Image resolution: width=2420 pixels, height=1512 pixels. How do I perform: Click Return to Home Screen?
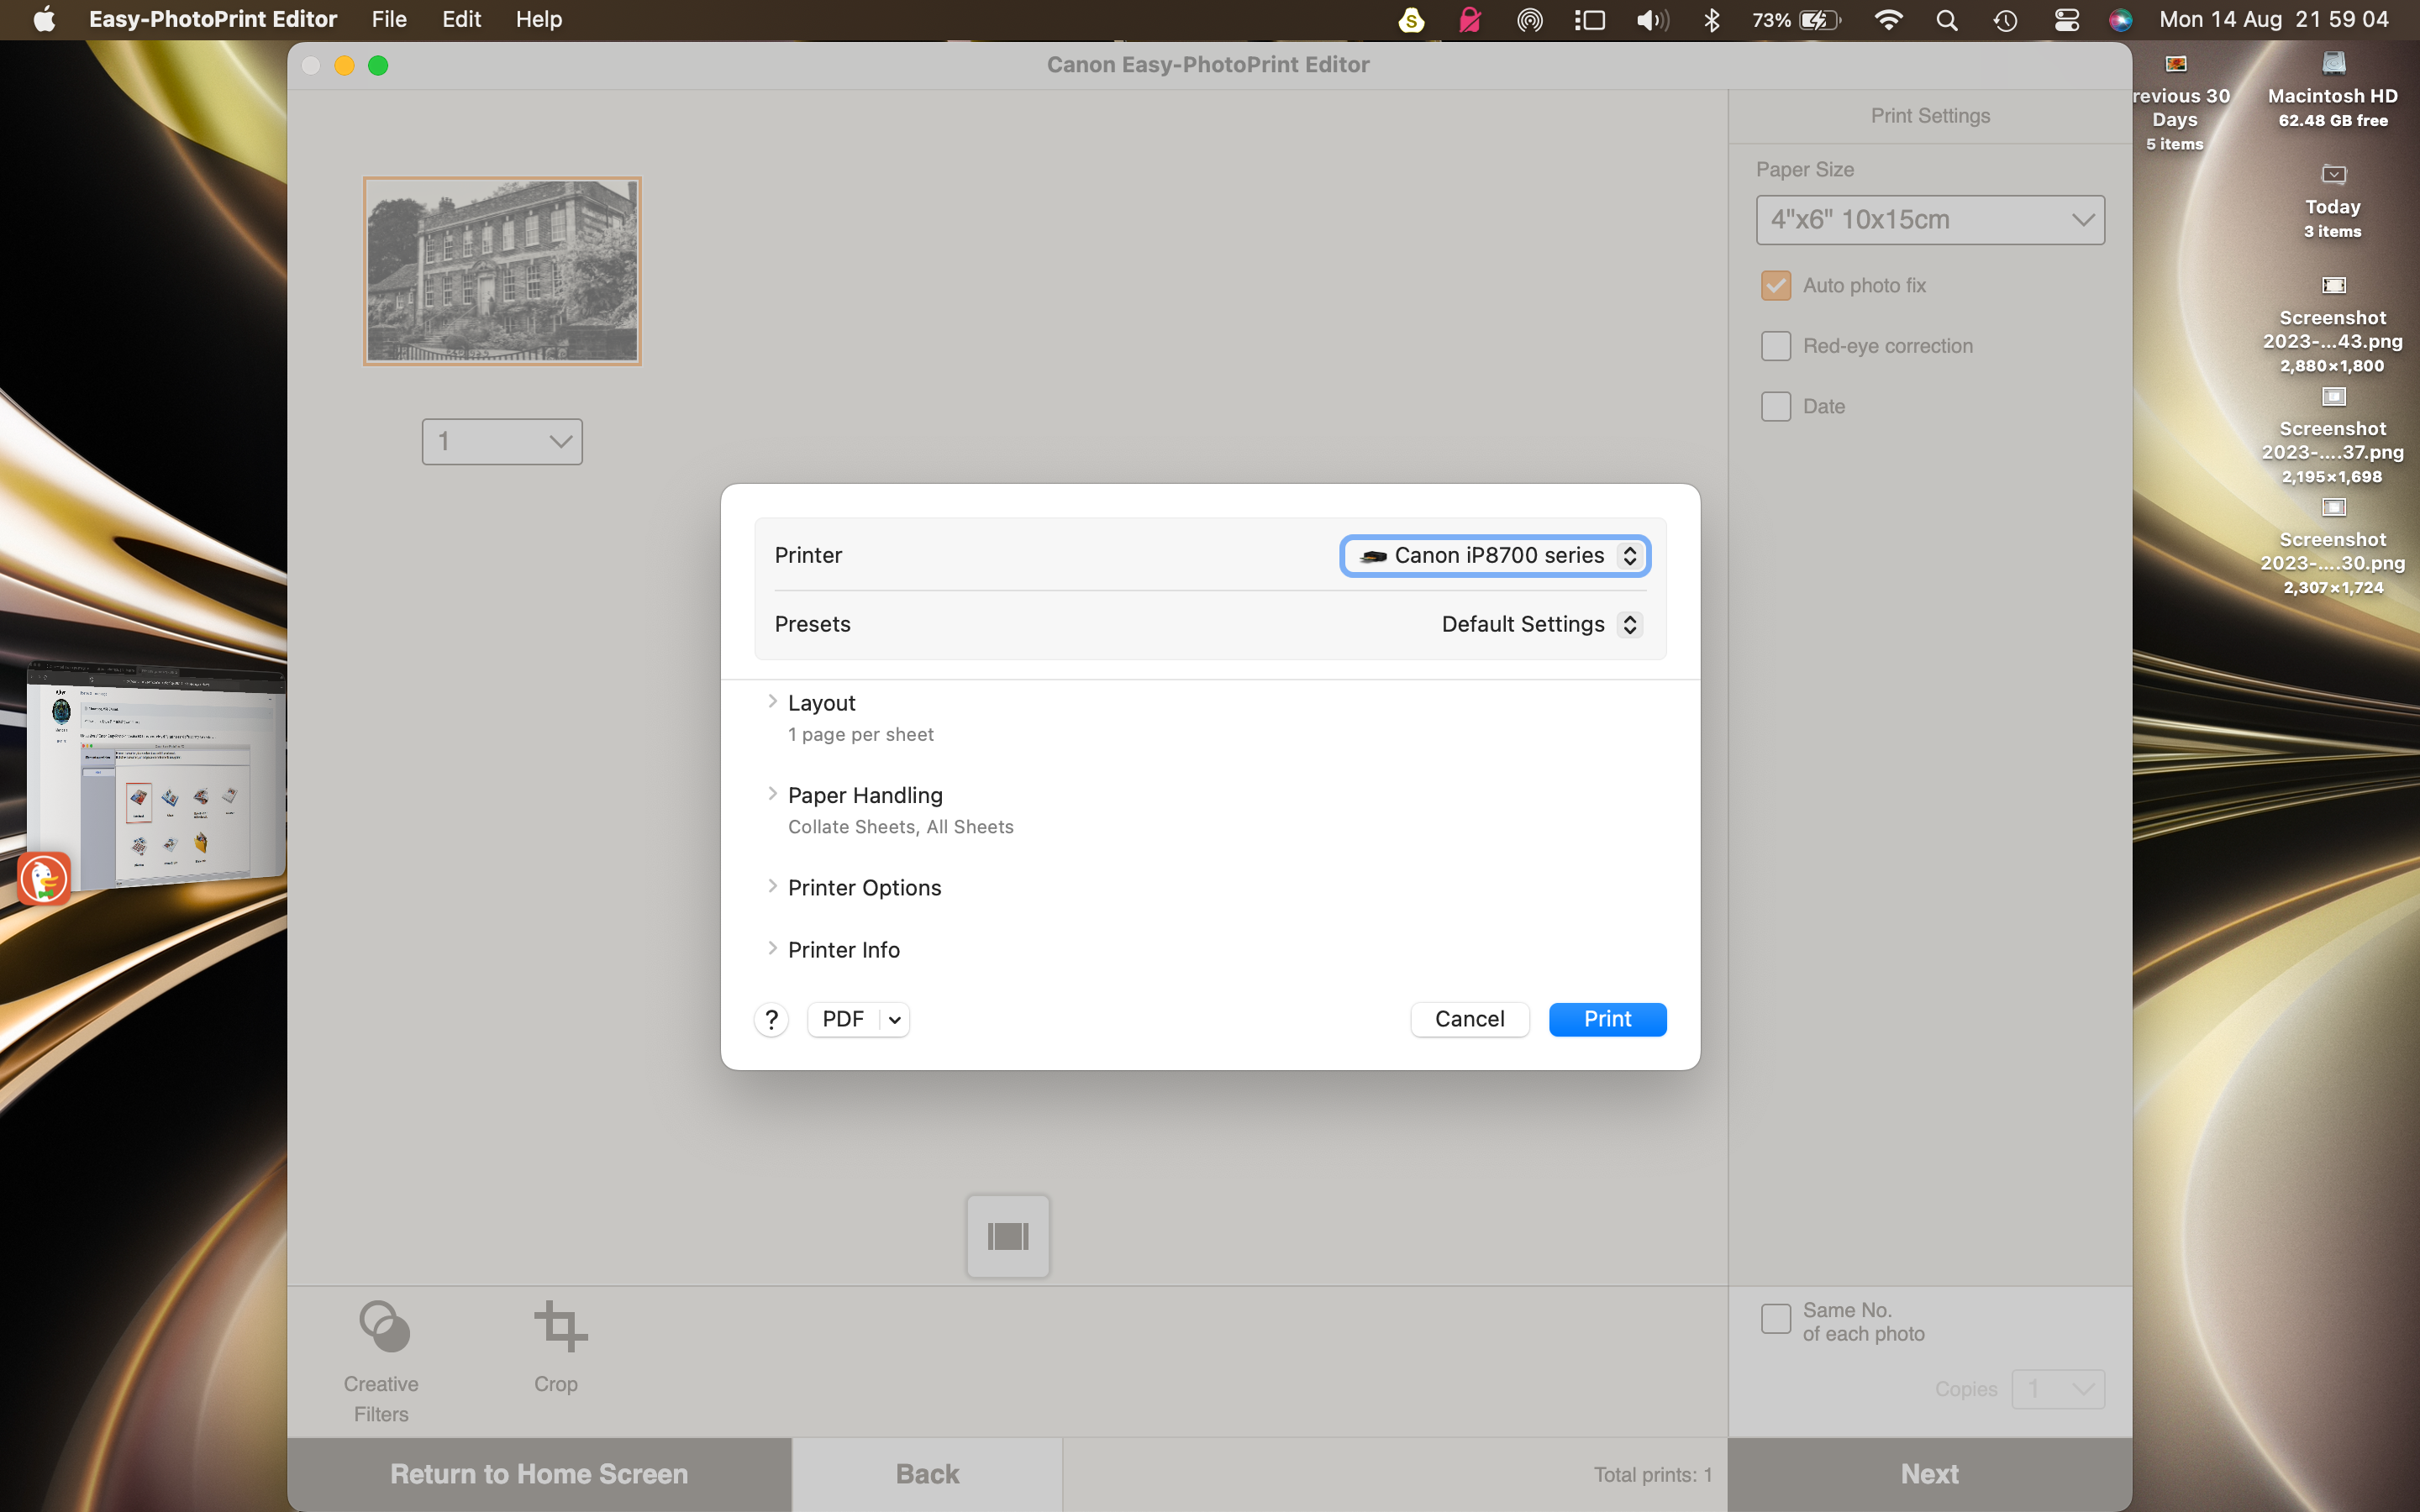[539, 1474]
